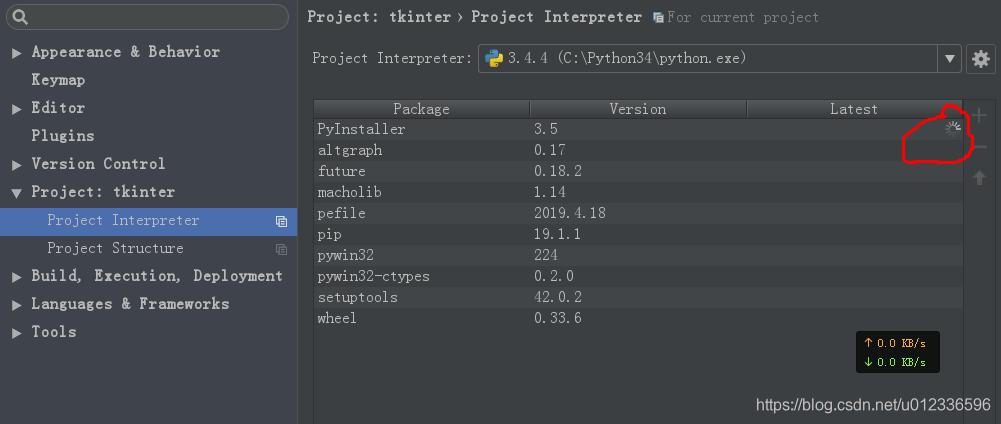This screenshot has width=1001, height=424.
Task: Click the copy icon beside Project Interpreter
Action: (281, 221)
